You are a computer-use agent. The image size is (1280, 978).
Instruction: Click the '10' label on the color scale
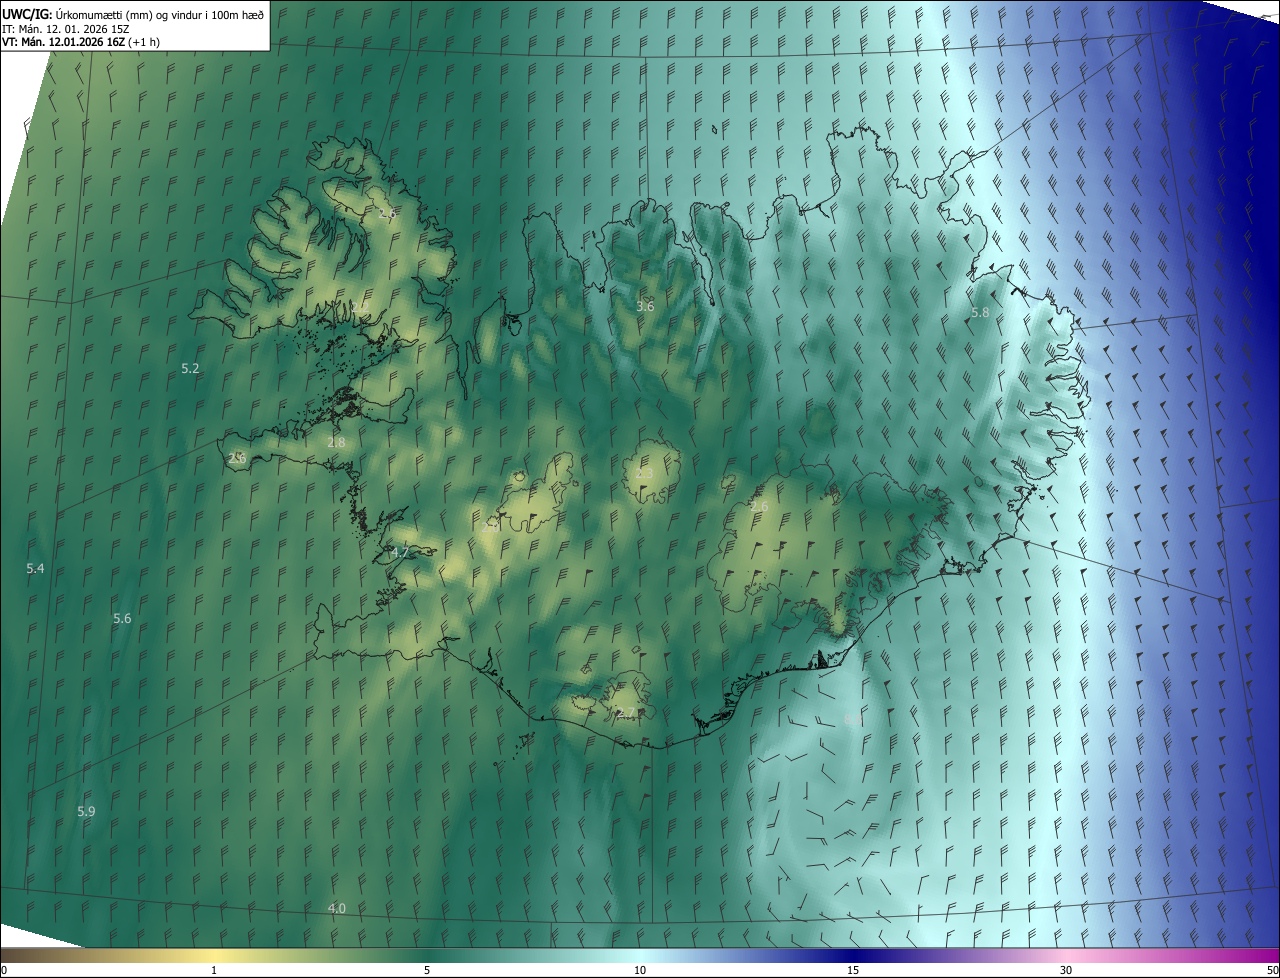640,971
